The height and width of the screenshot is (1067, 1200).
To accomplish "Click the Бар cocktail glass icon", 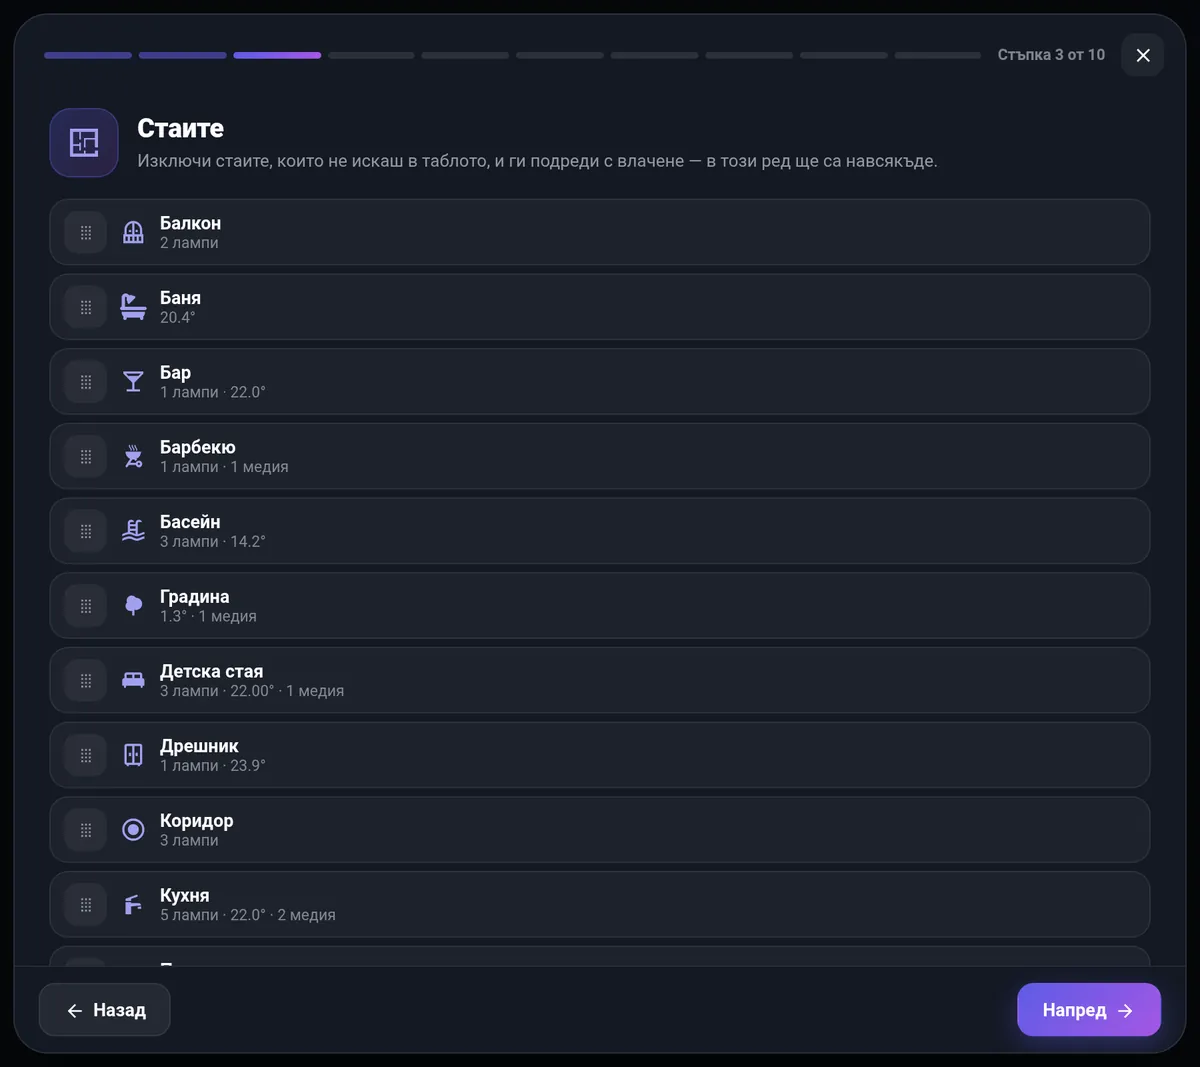I will pyautogui.click(x=133, y=382).
